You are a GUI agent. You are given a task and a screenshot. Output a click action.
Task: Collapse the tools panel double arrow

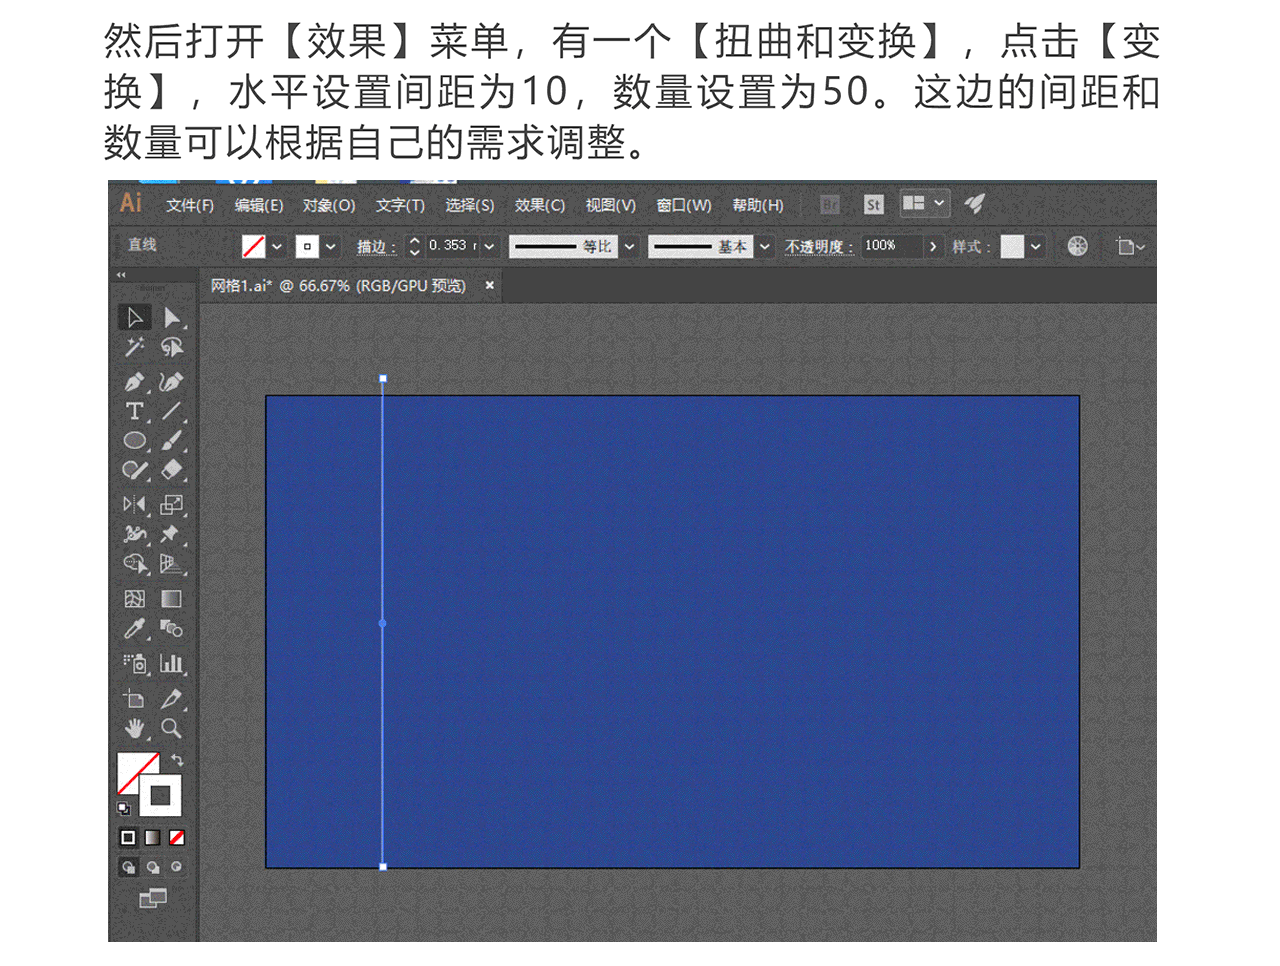point(121,274)
